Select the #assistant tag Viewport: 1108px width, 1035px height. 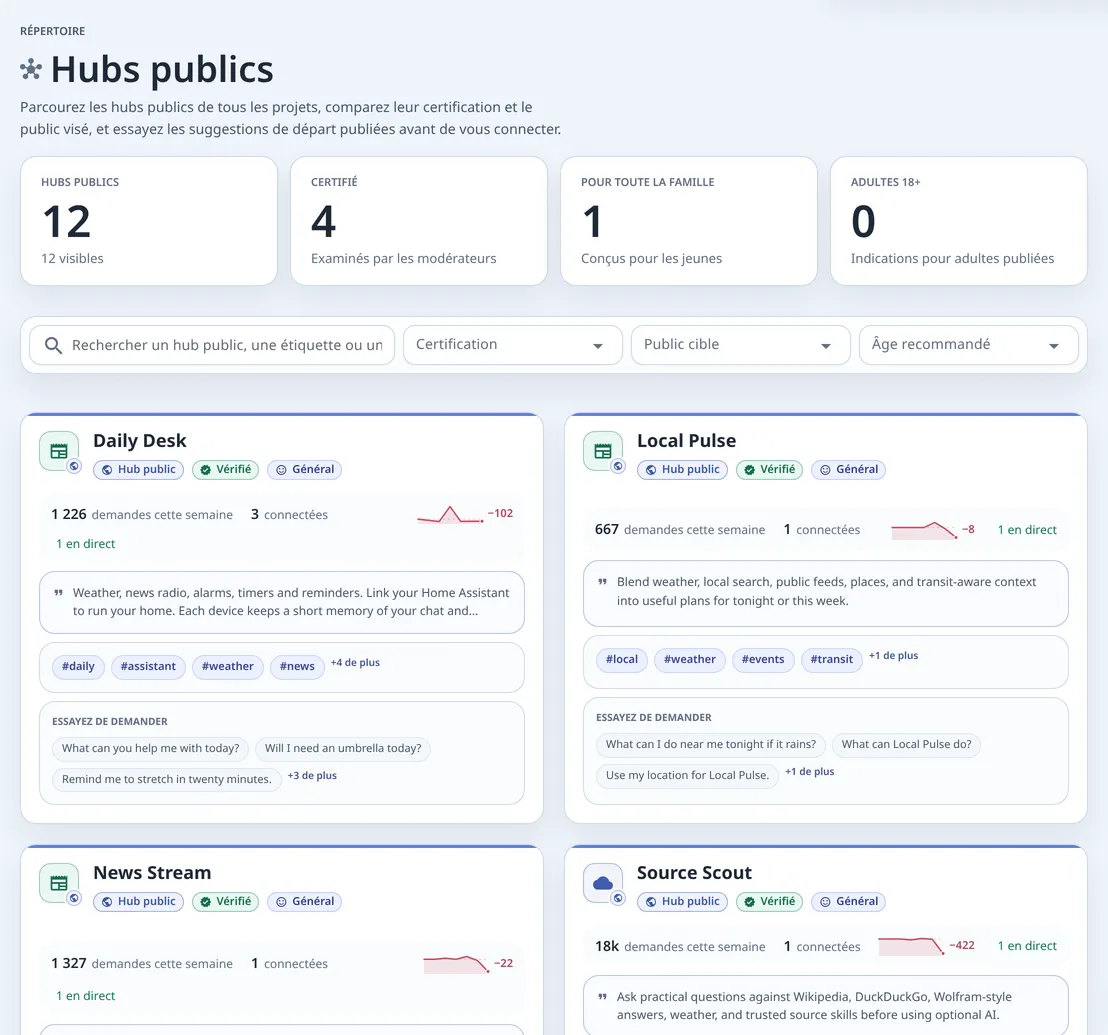[148, 666]
